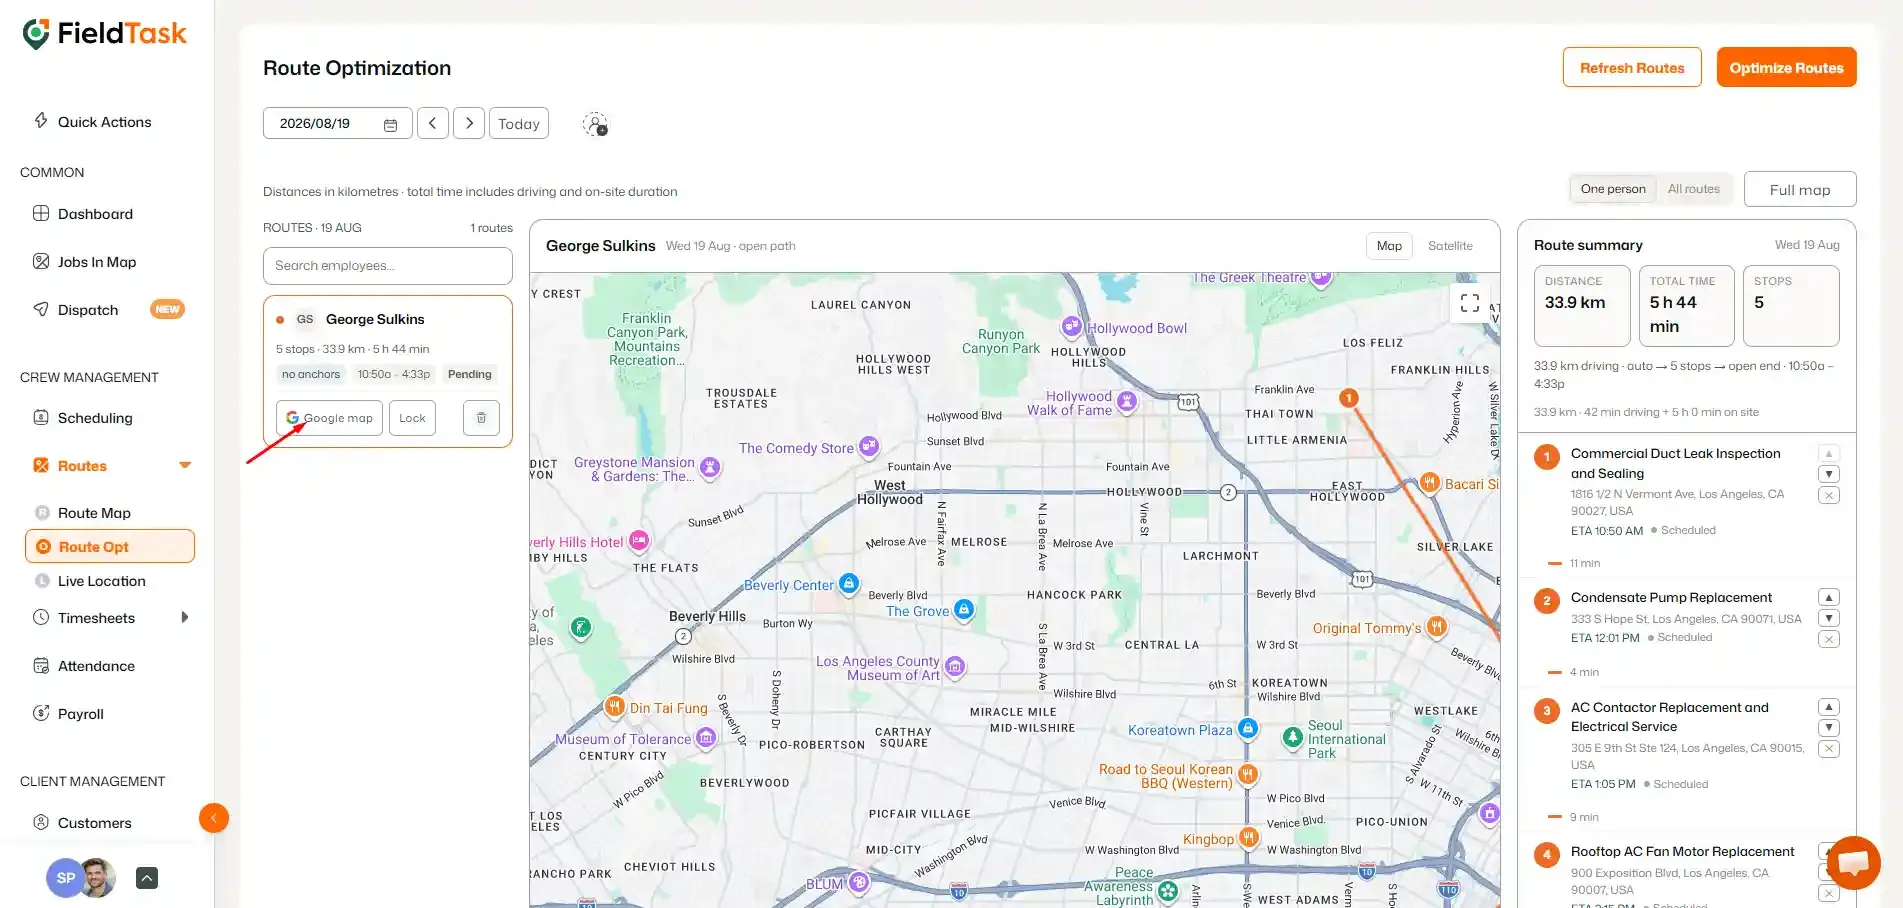The width and height of the screenshot is (1903, 908).
Task: Open Route Map sub-item
Action: tap(94, 513)
